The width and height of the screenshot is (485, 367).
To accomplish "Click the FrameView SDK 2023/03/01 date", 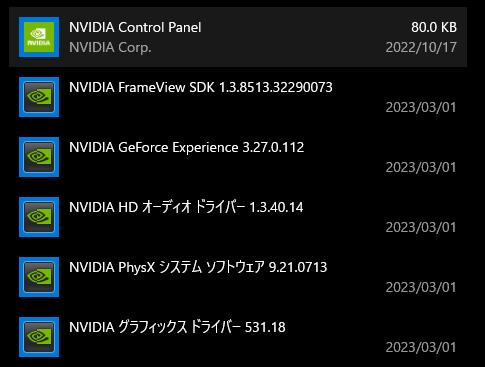I will point(421,107).
